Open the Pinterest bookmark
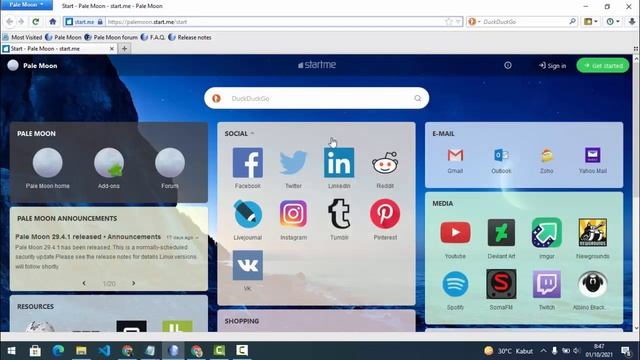This screenshot has height=360, width=640. [385, 213]
